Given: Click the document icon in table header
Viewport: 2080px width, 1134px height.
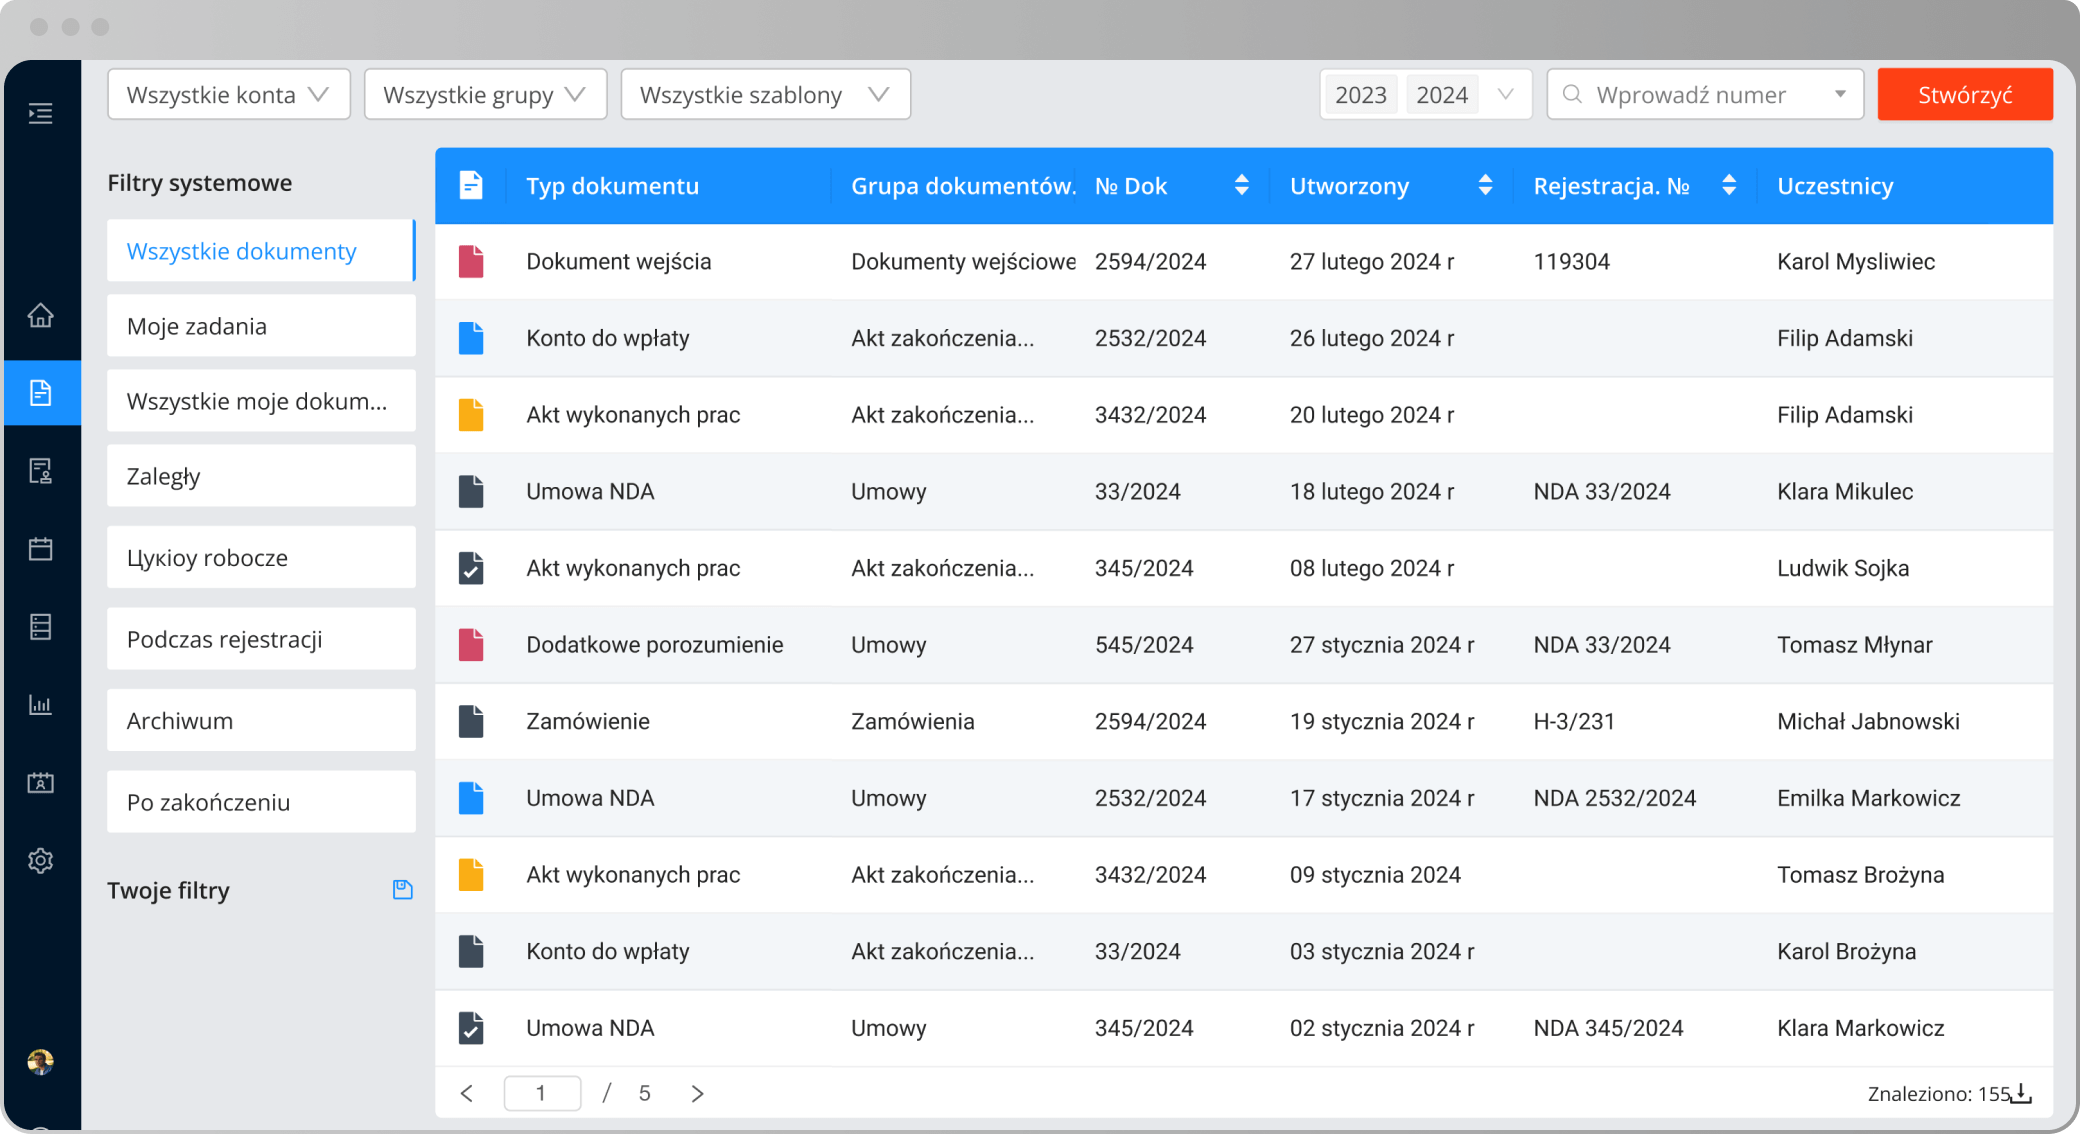Looking at the screenshot, I should coord(471,185).
